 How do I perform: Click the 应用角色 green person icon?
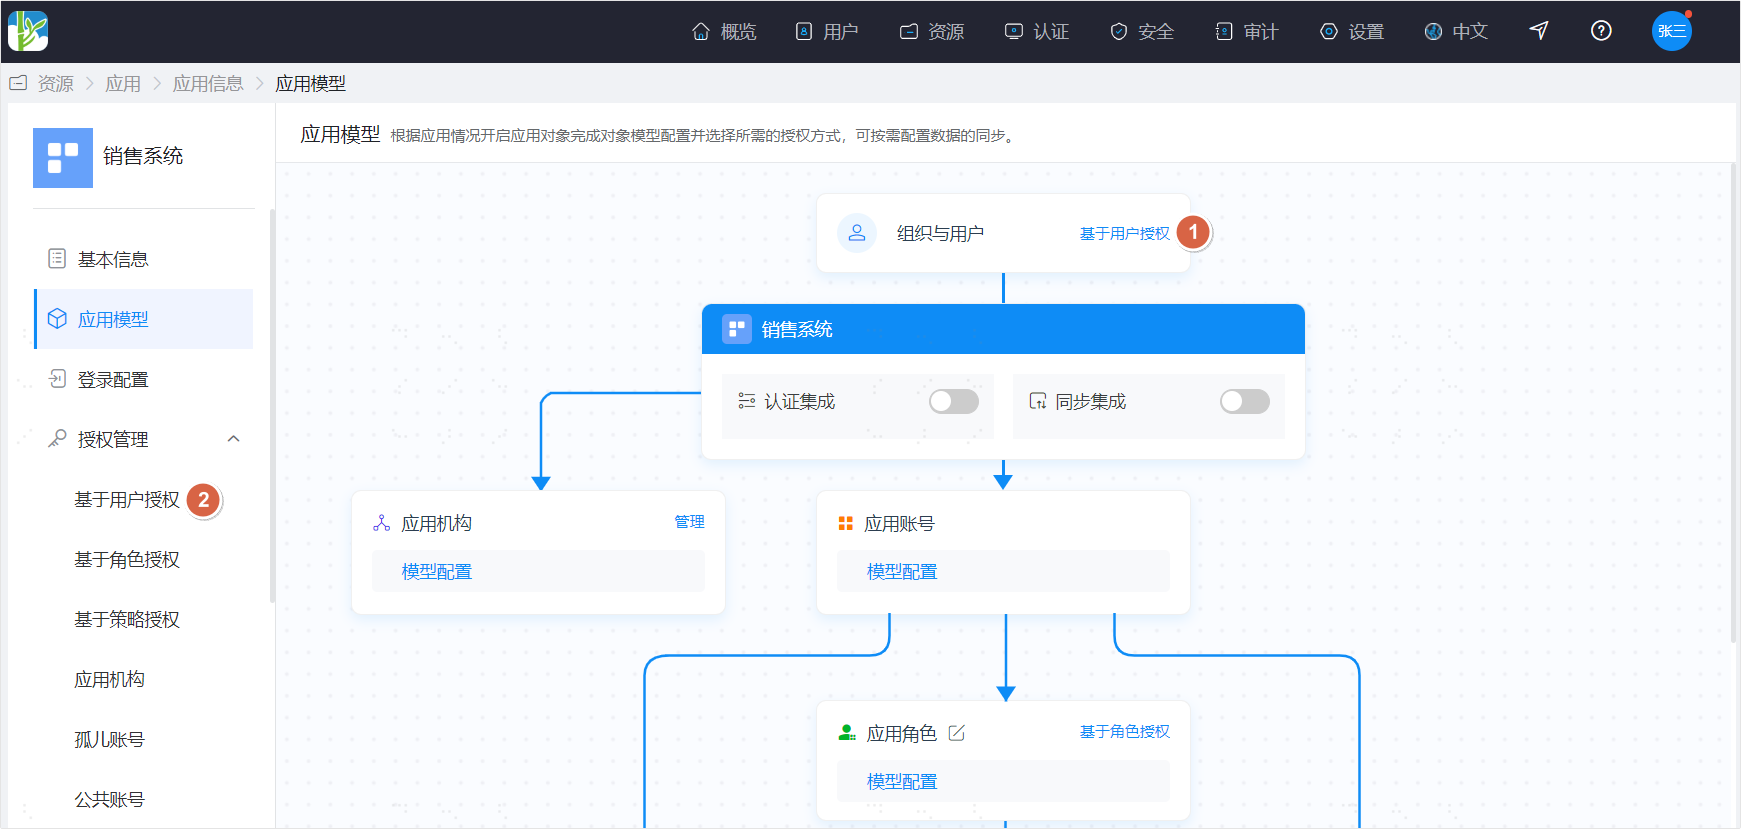coord(847,733)
